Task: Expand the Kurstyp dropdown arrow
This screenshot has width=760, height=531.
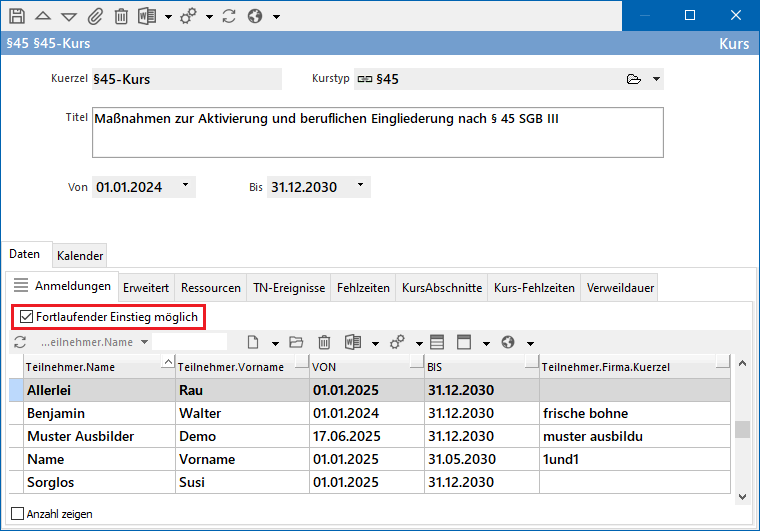Action: pos(656,79)
